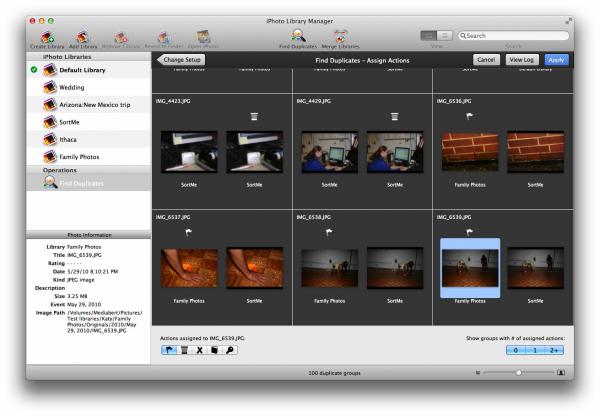This screenshot has width=600, height=416.
Task: Toggle groups with 1 assigned action
Action: click(x=535, y=350)
